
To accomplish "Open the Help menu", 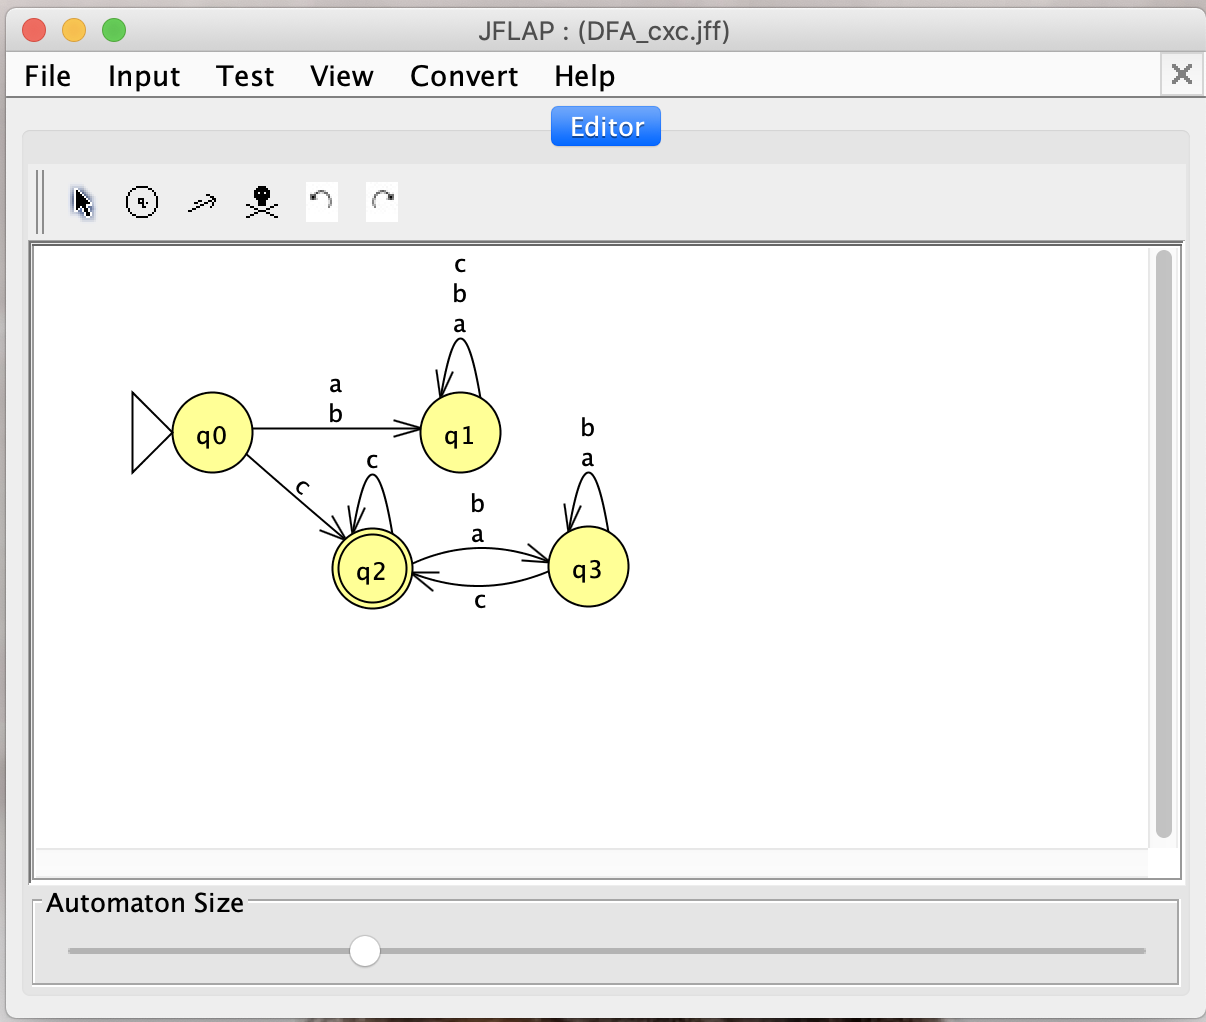I will pyautogui.click(x=585, y=76).
